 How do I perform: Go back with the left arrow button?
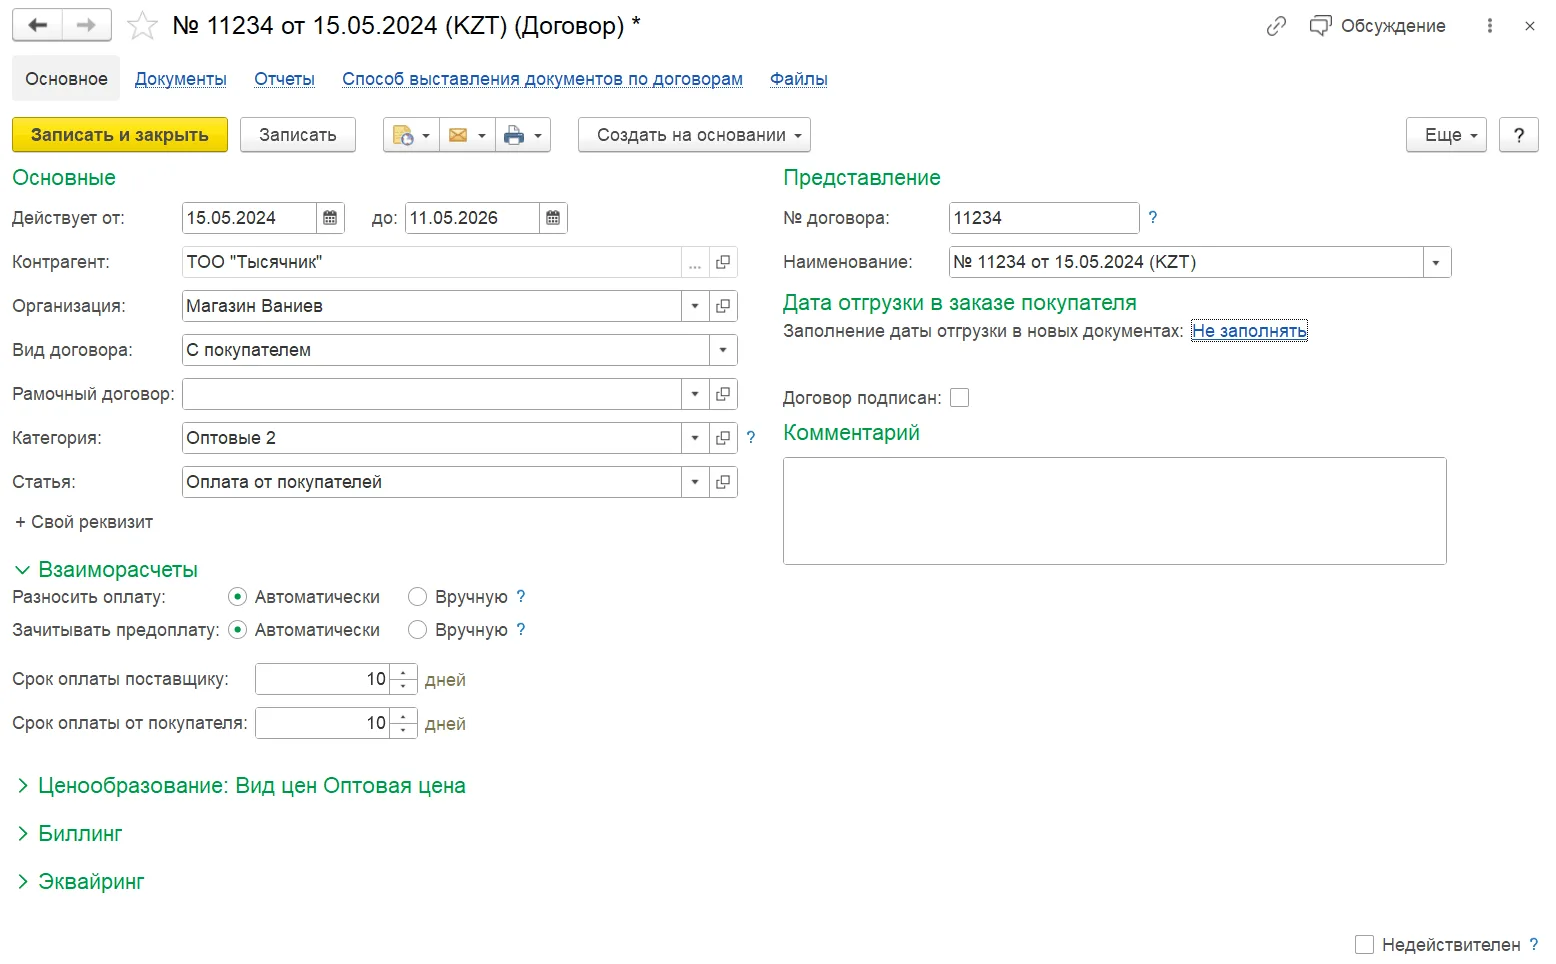(x=38, y=25)
